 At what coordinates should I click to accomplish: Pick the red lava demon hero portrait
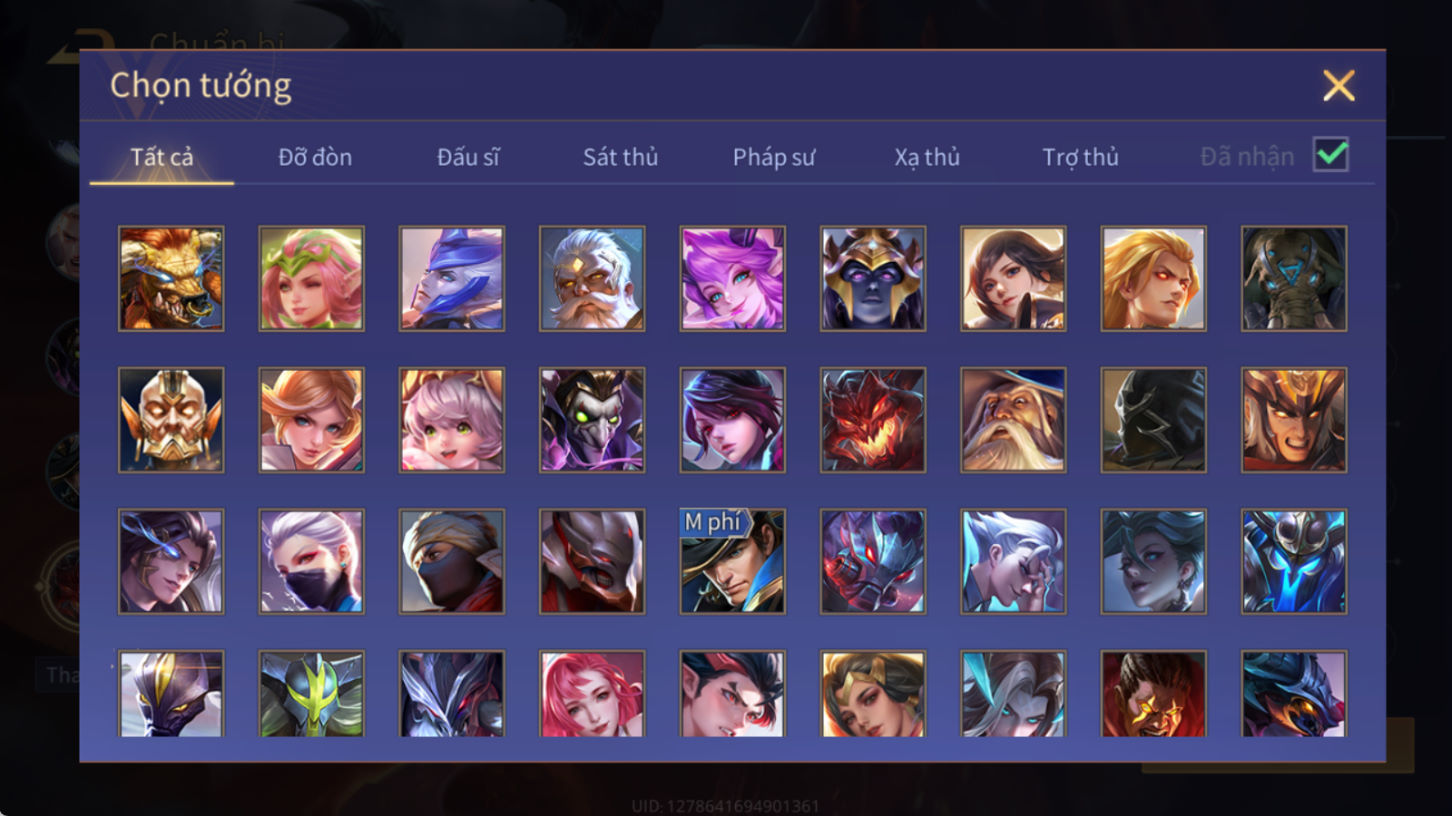tap(873, 420)
